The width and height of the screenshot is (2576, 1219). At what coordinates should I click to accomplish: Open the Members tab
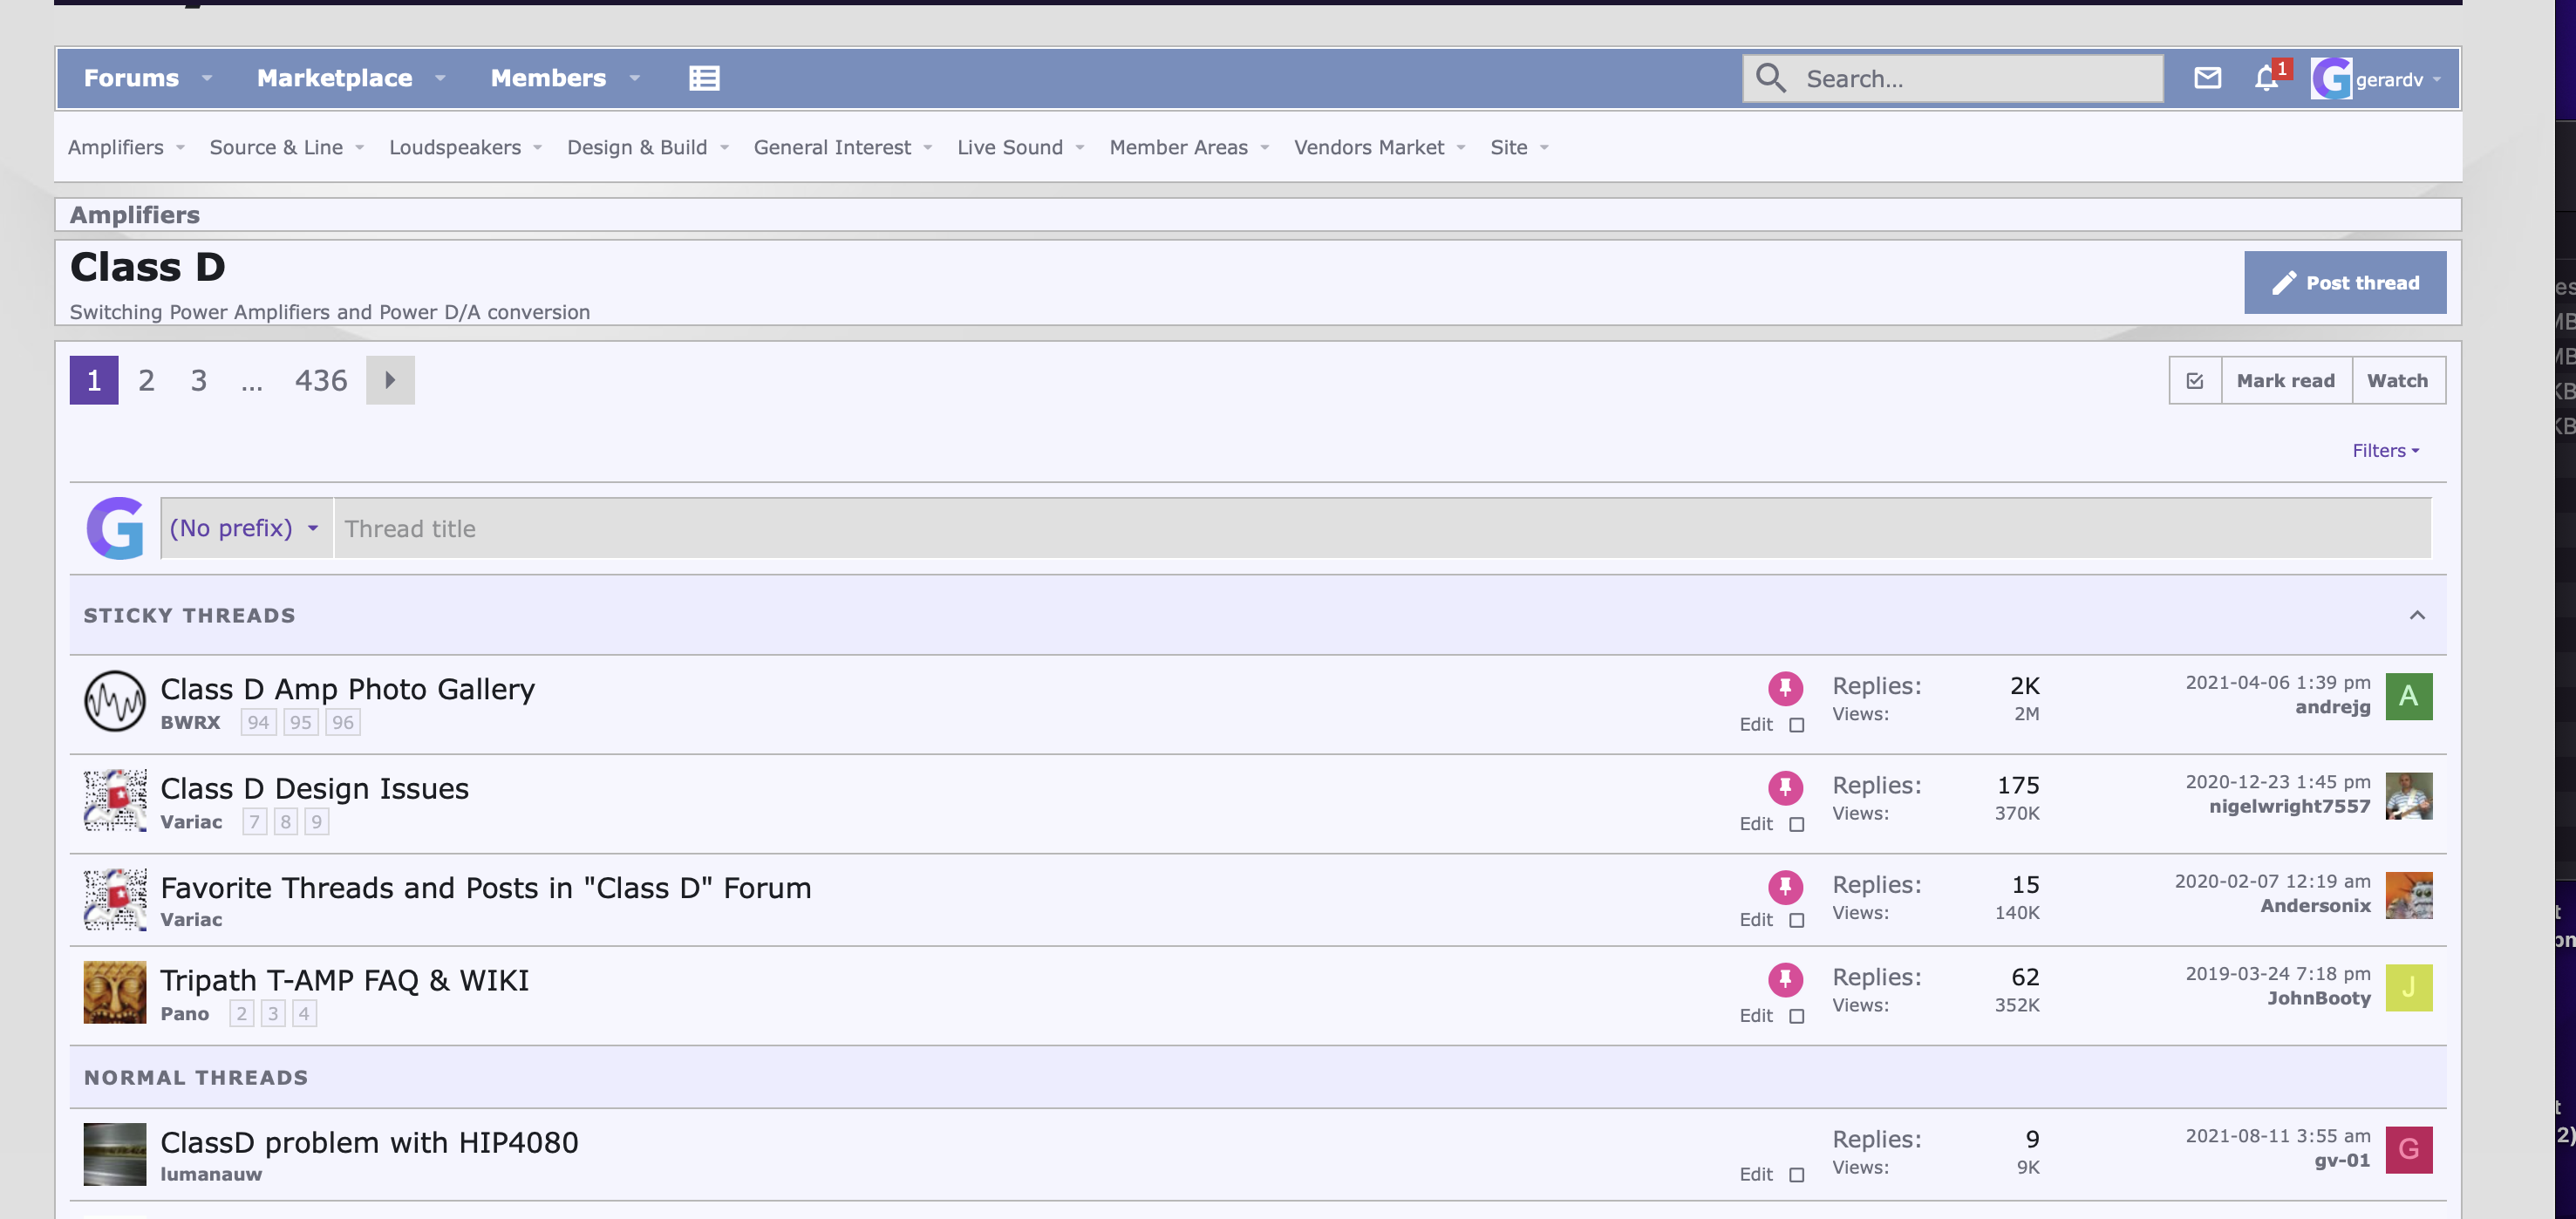548,78
